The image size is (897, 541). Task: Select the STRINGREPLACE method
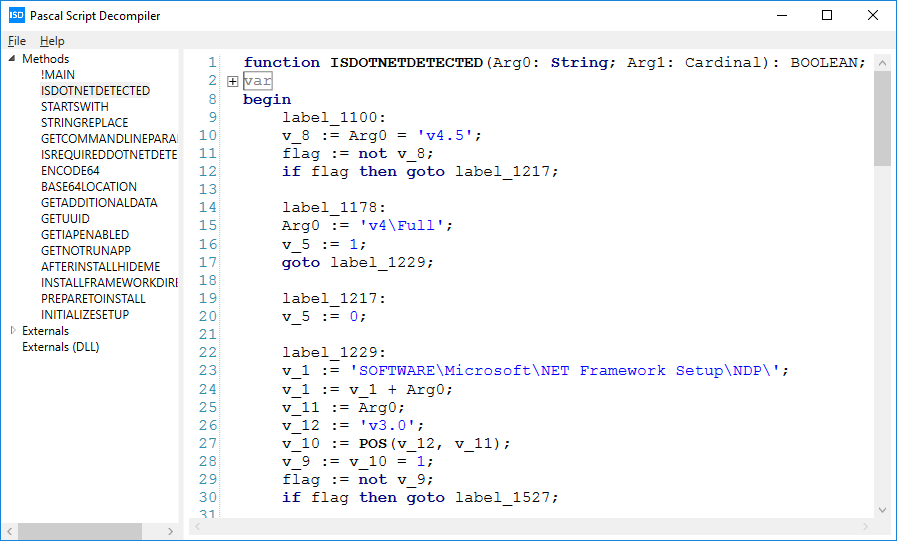coord(84,123)
